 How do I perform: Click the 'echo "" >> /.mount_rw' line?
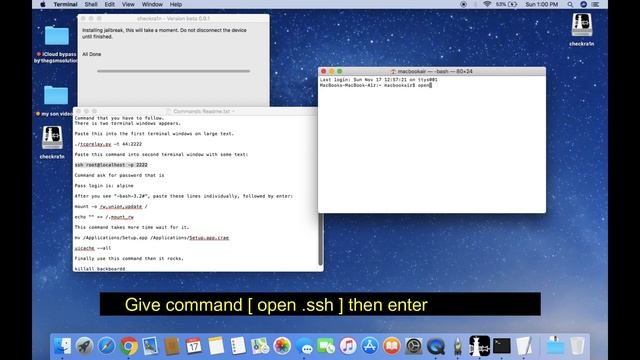(104, 217)
